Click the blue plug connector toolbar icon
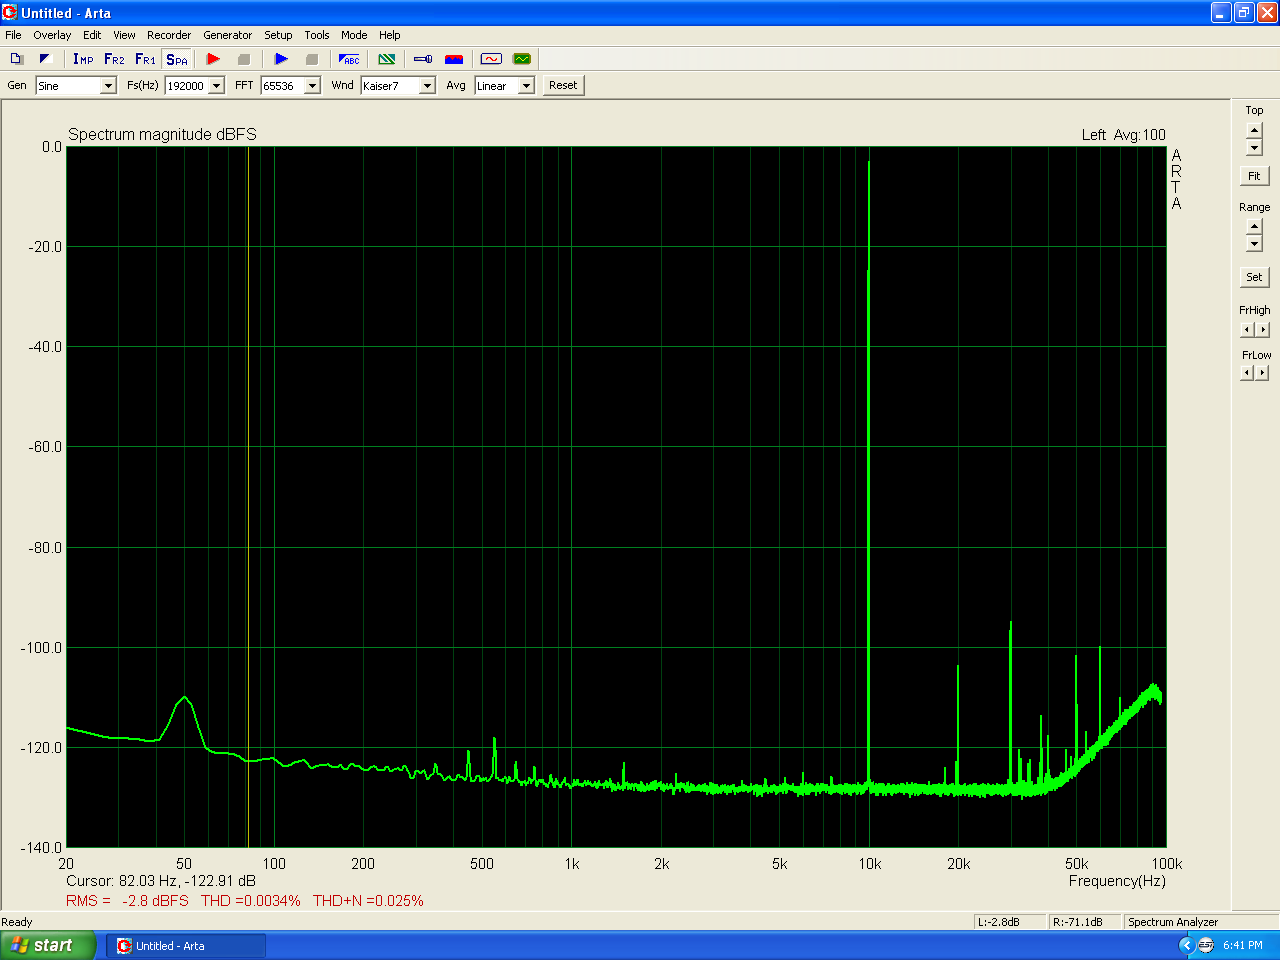1280x960 pixels. pos(423,59)
